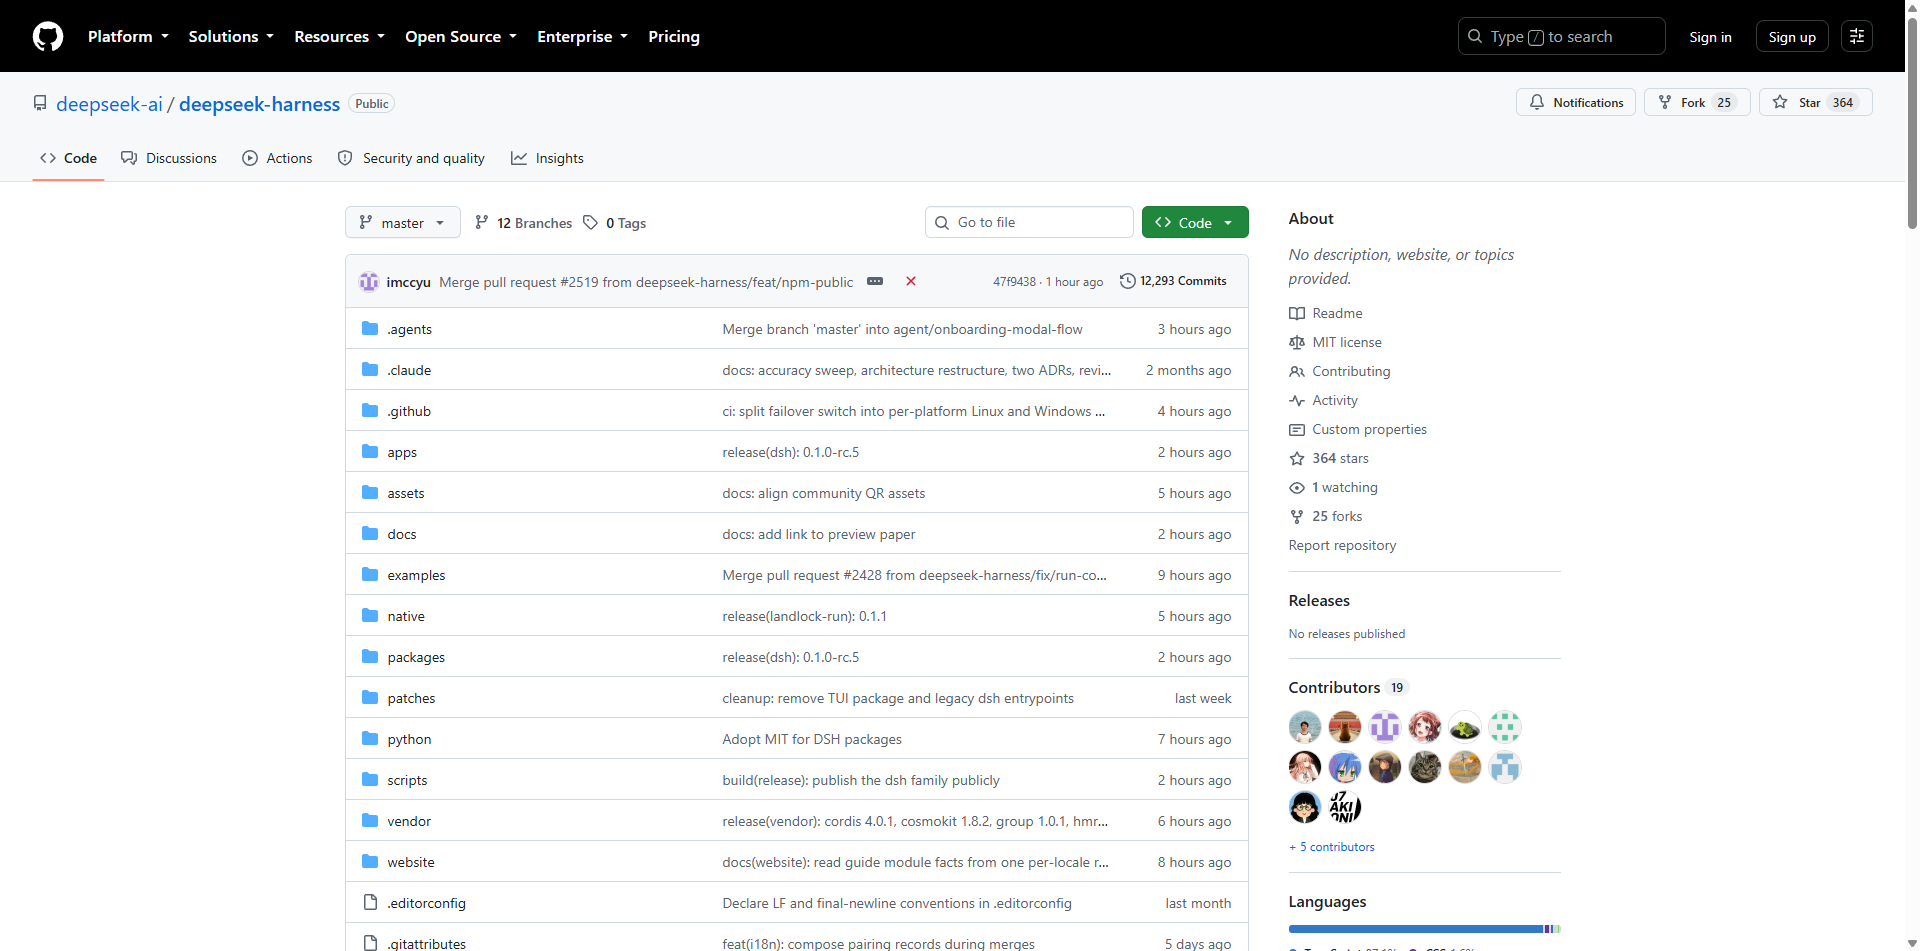Viewport: 1920px width, 951px height.
Task: Click the native folder icon
Action: tap(370, 615)
